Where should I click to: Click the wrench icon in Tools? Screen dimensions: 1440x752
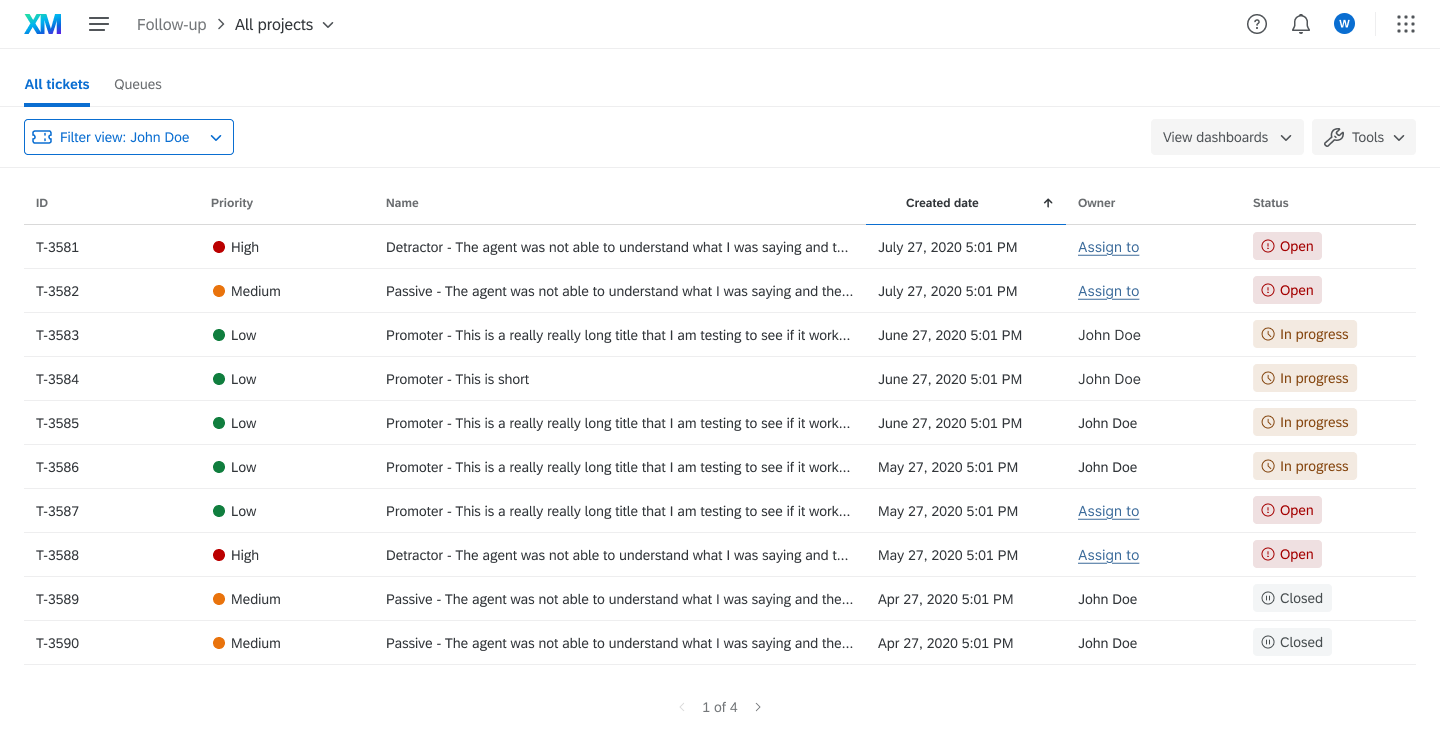1334,137
